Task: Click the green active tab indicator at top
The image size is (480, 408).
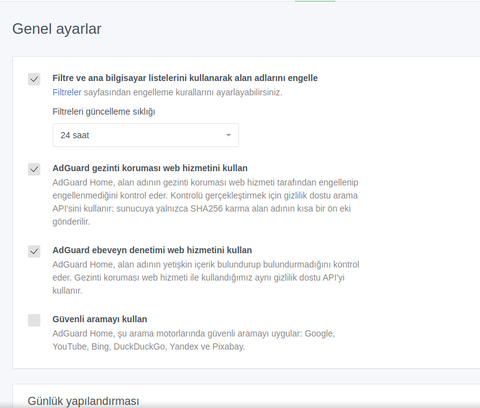Action: pyautogui.click(x=315, y=1)
